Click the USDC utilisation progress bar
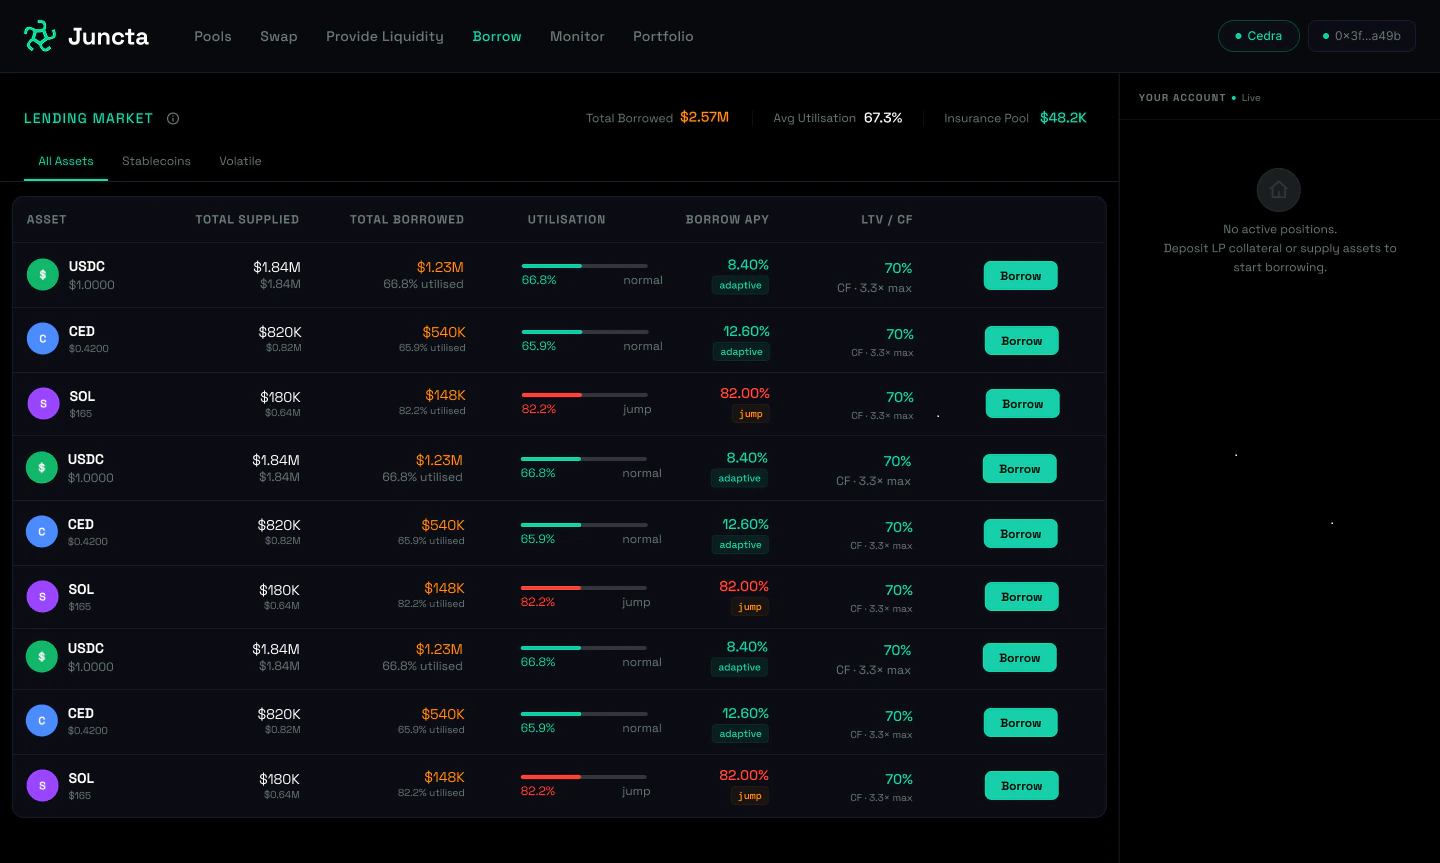1440x863 pixels. pyautogui.click(x=583, y=265)
